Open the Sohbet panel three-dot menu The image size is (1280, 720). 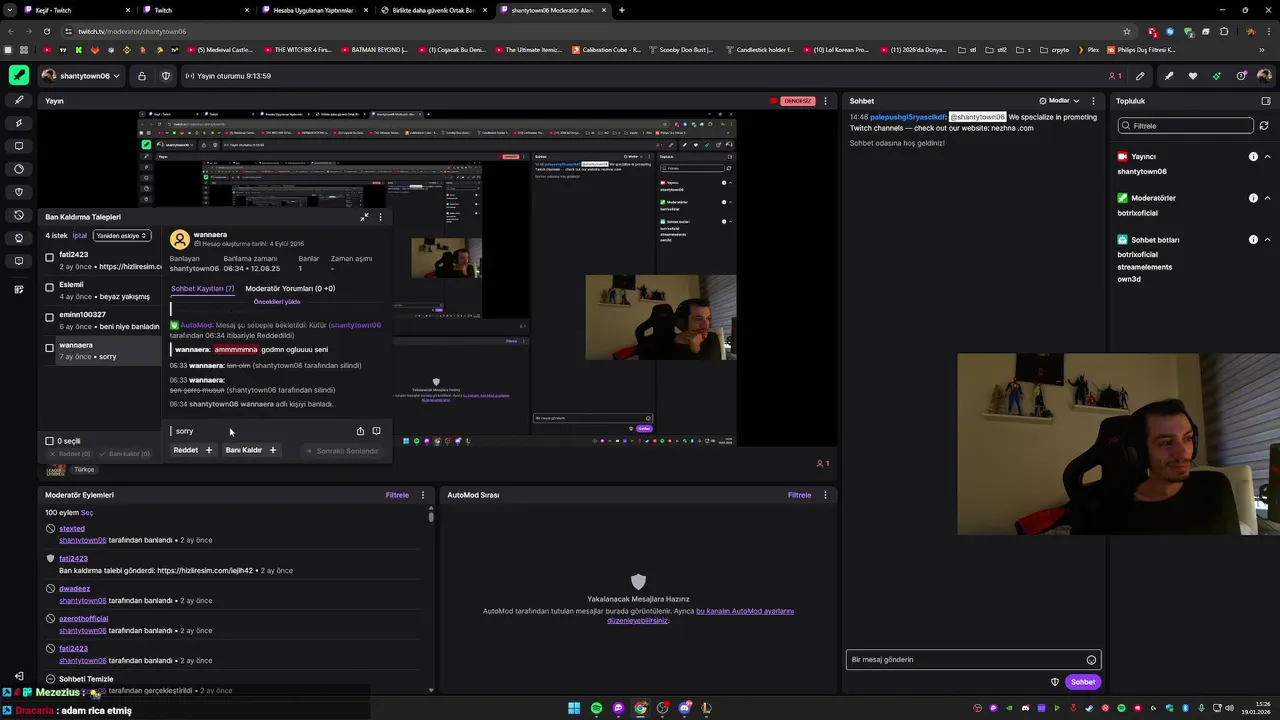(1093, 101)
